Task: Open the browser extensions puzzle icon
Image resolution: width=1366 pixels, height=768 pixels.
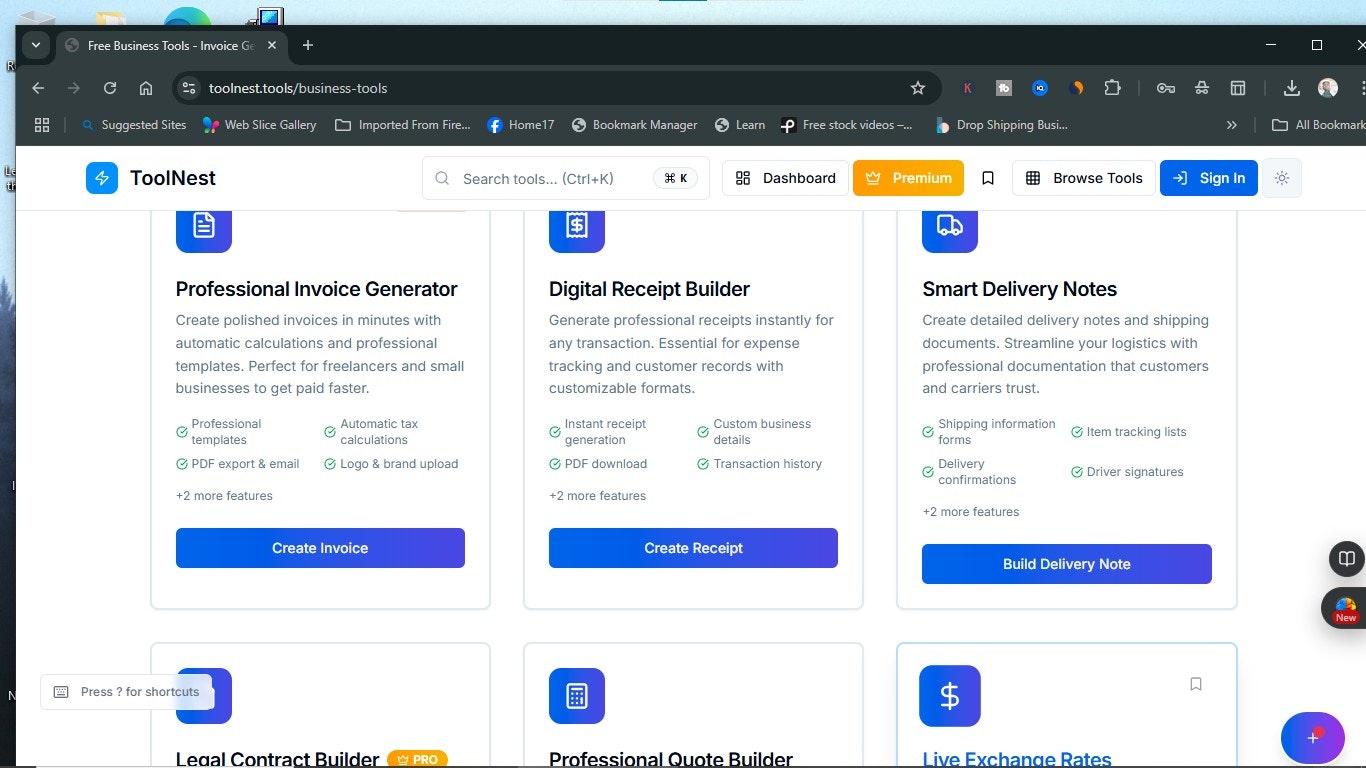Action: [1112, 88]
